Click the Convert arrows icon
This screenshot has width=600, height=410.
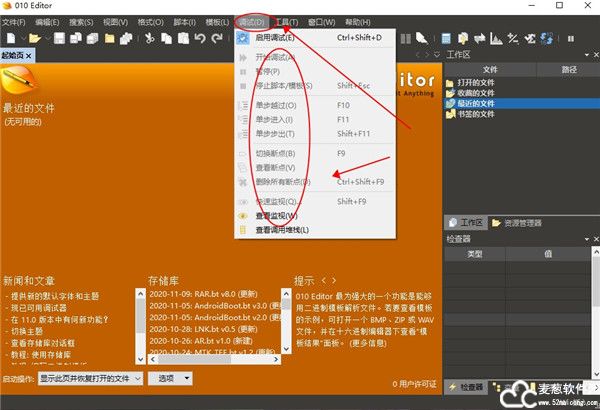479,39
